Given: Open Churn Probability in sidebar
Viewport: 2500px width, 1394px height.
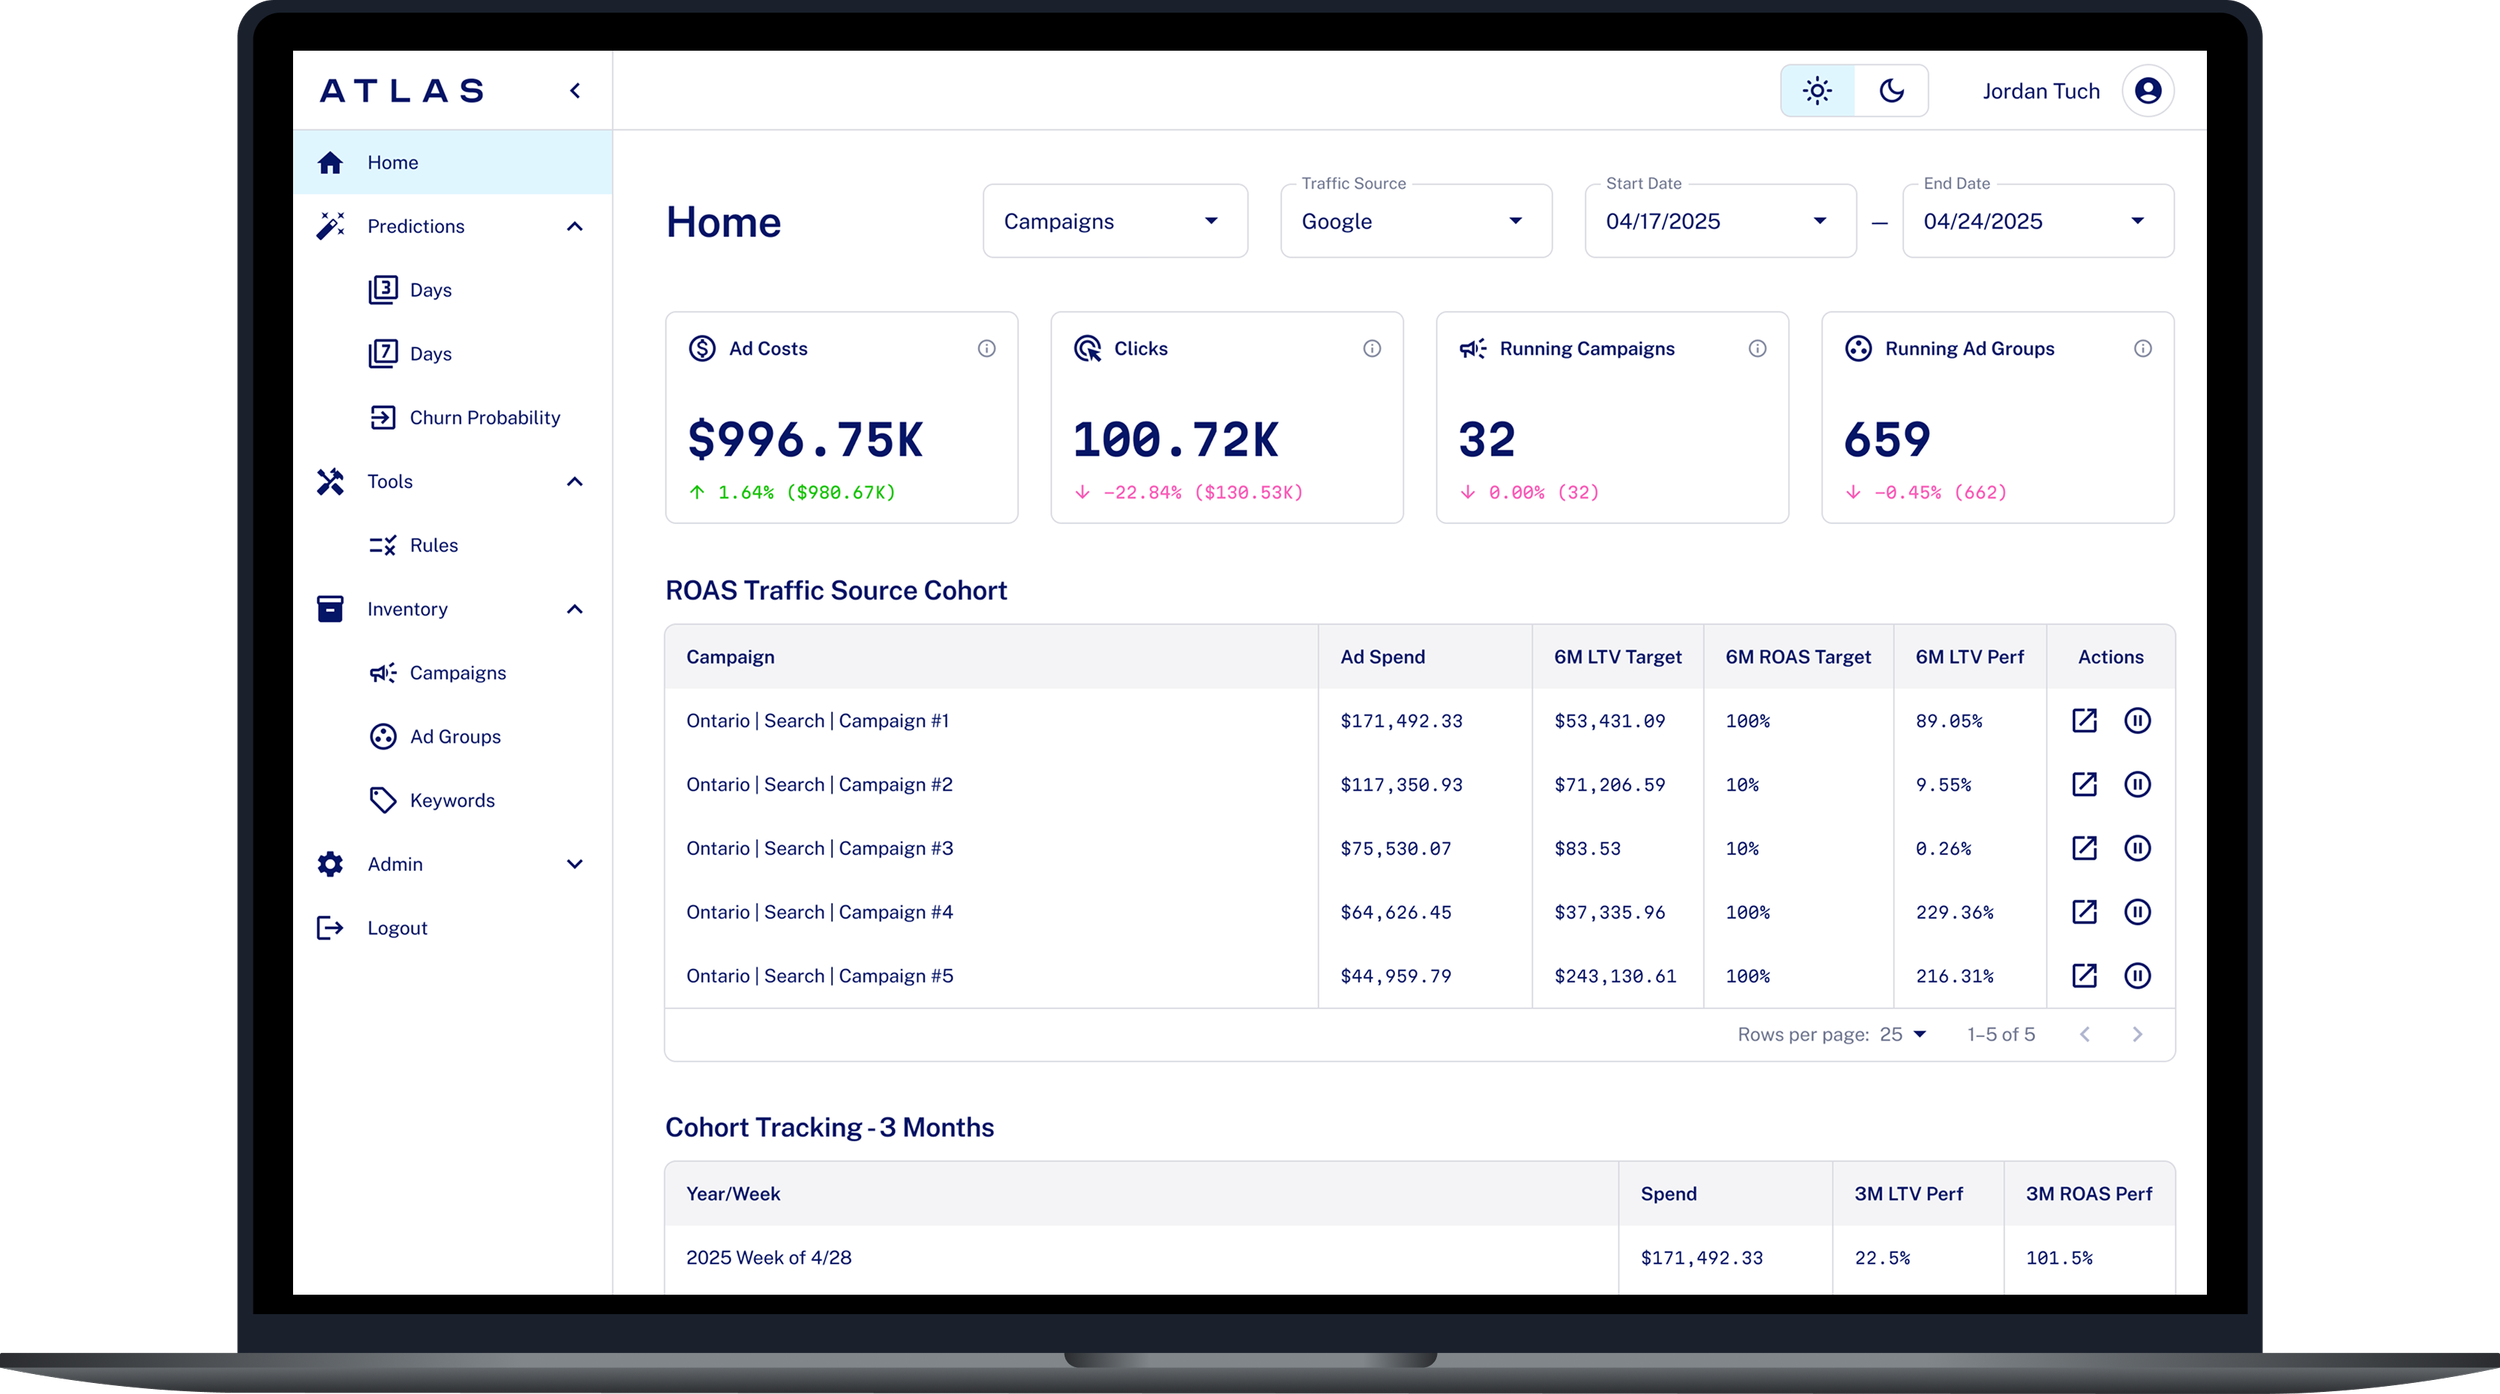Looking at the screenshot, I should coord(484,418).
